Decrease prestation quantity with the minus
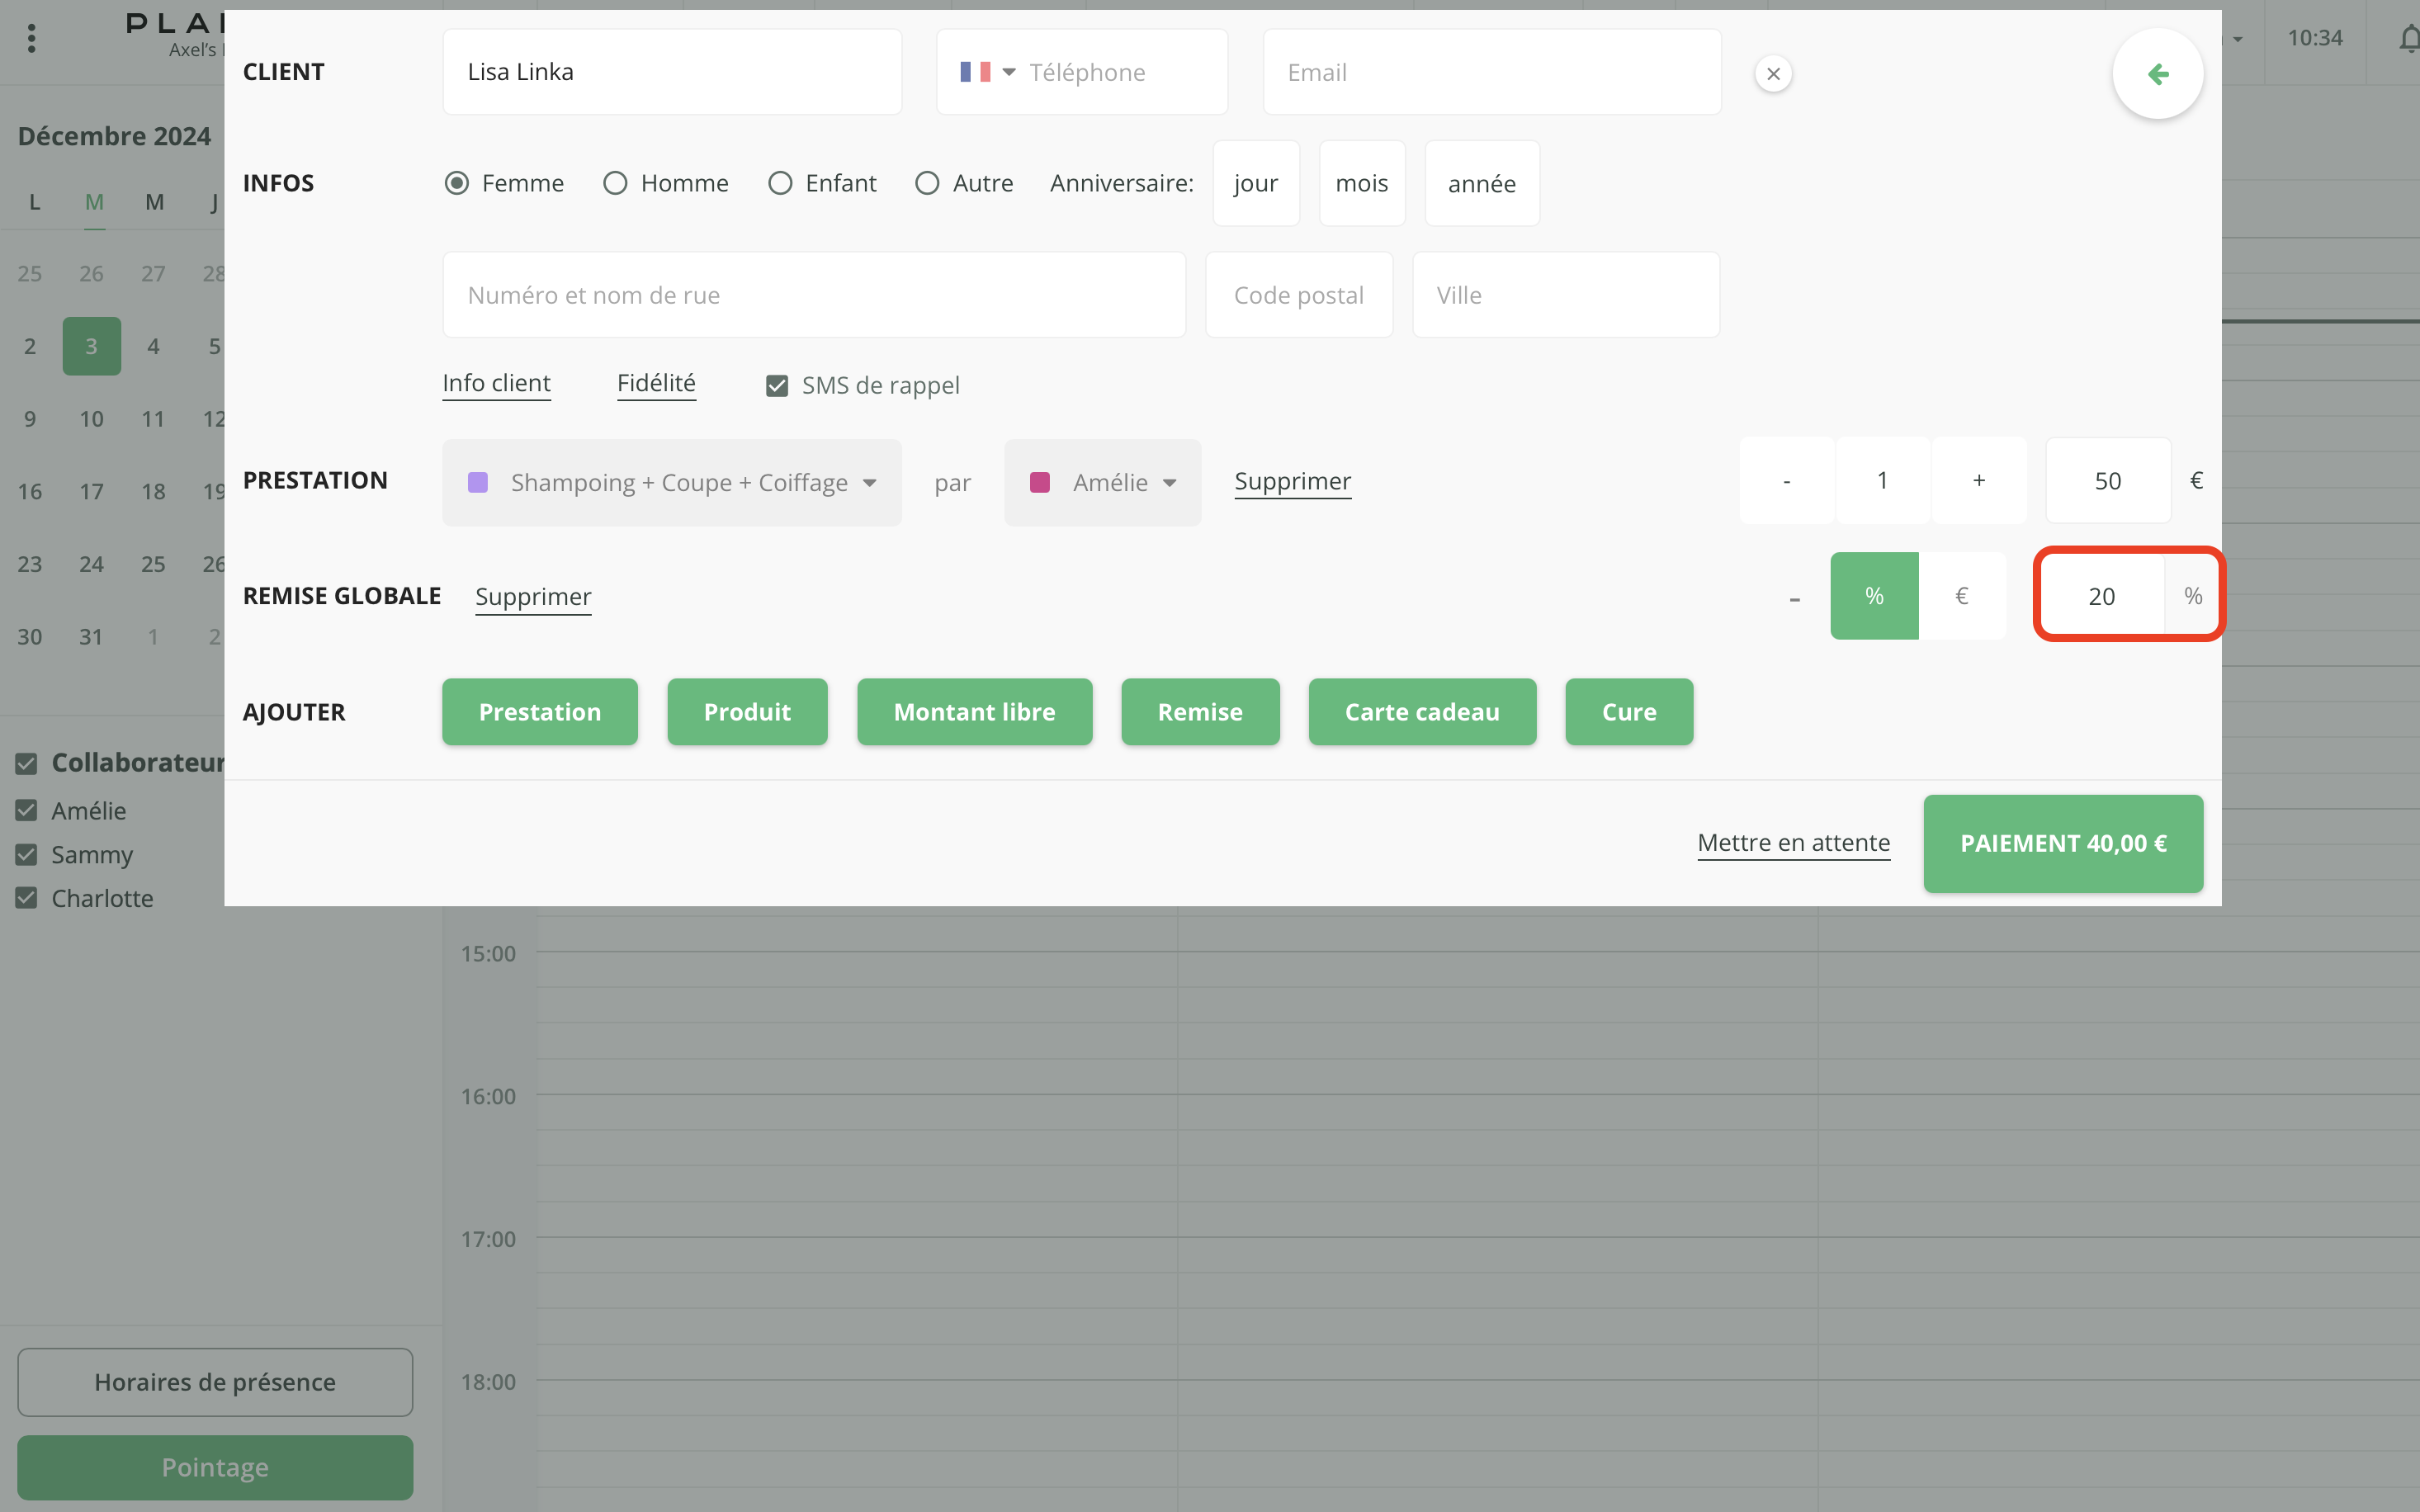2420x1512 pixels. 1786,480
